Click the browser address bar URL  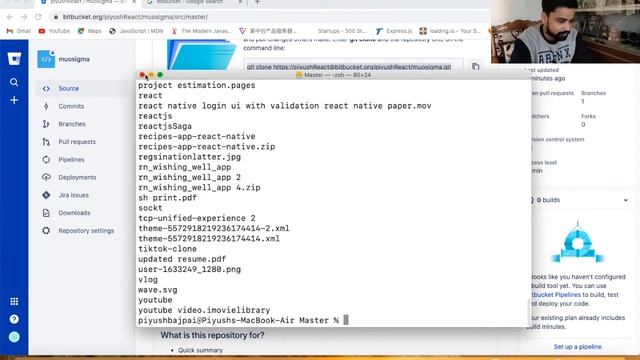pos(135,17)
